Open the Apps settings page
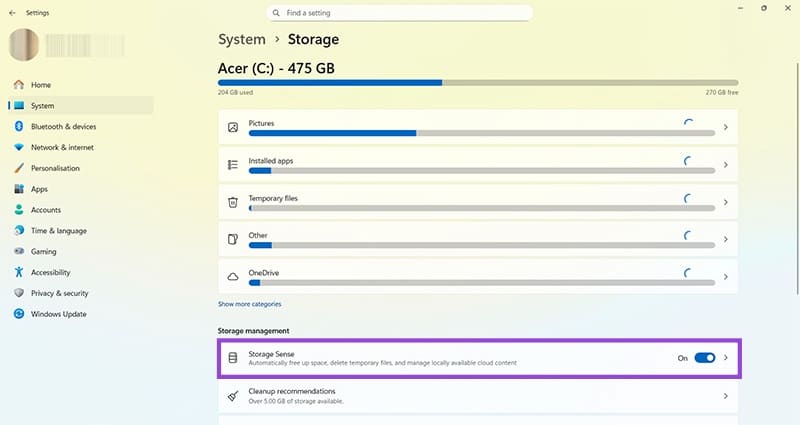The image size is (800, 425). [81, 189]
